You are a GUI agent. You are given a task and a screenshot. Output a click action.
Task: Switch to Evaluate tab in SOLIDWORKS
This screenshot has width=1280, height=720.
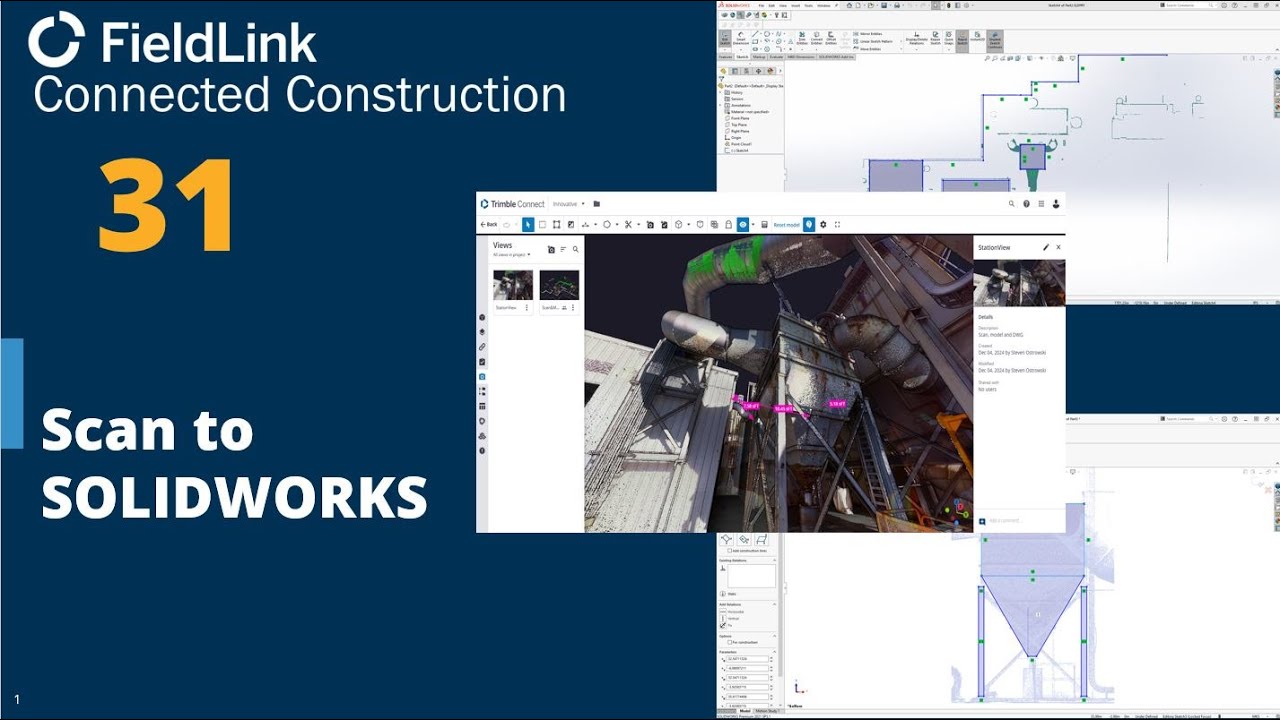[x=776, y=57]
